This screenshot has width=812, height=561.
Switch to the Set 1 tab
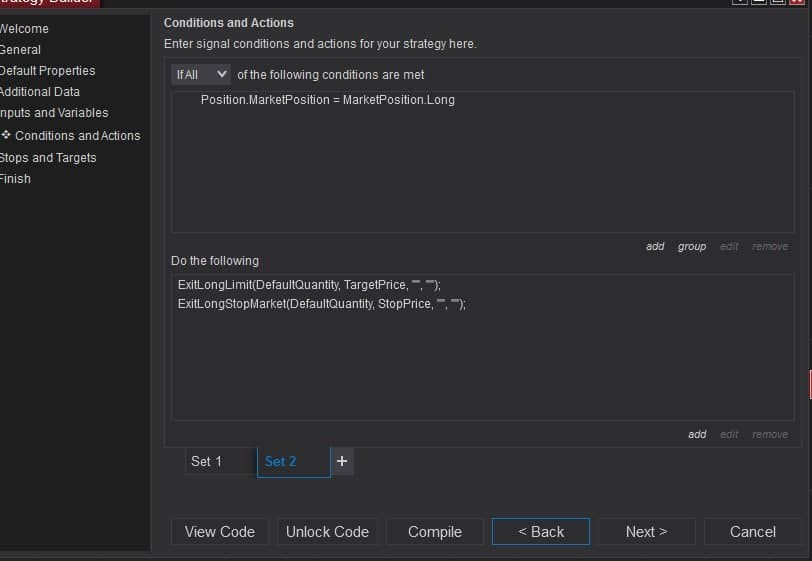pyautogui.click(x=207, y=461)
